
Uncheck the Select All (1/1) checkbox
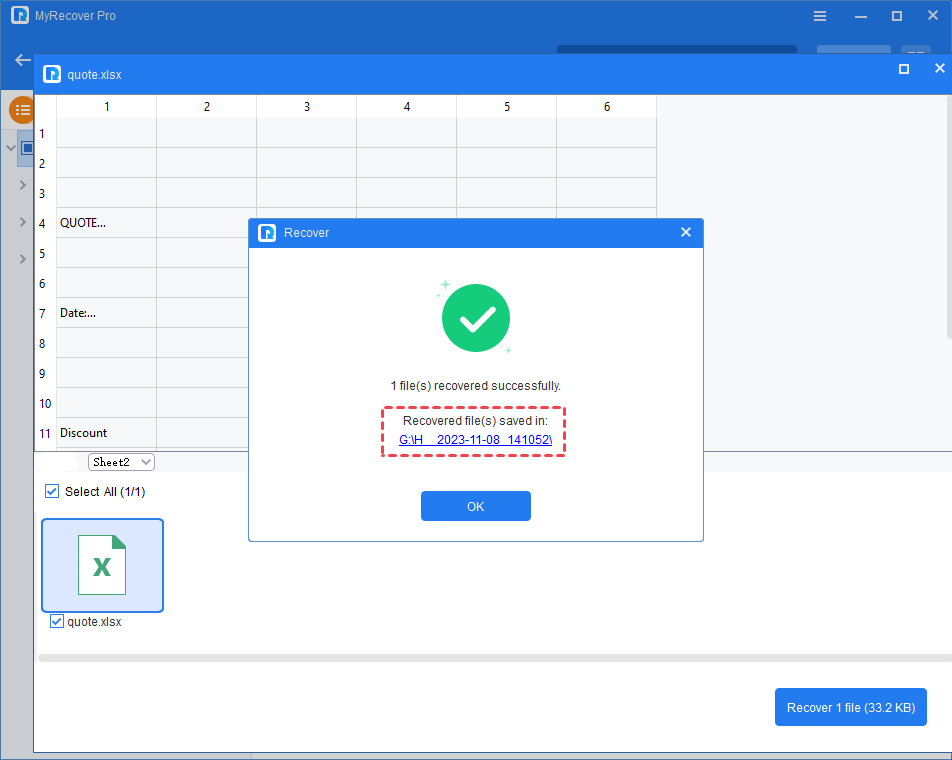pyautogui.click(x=51, y=491)
